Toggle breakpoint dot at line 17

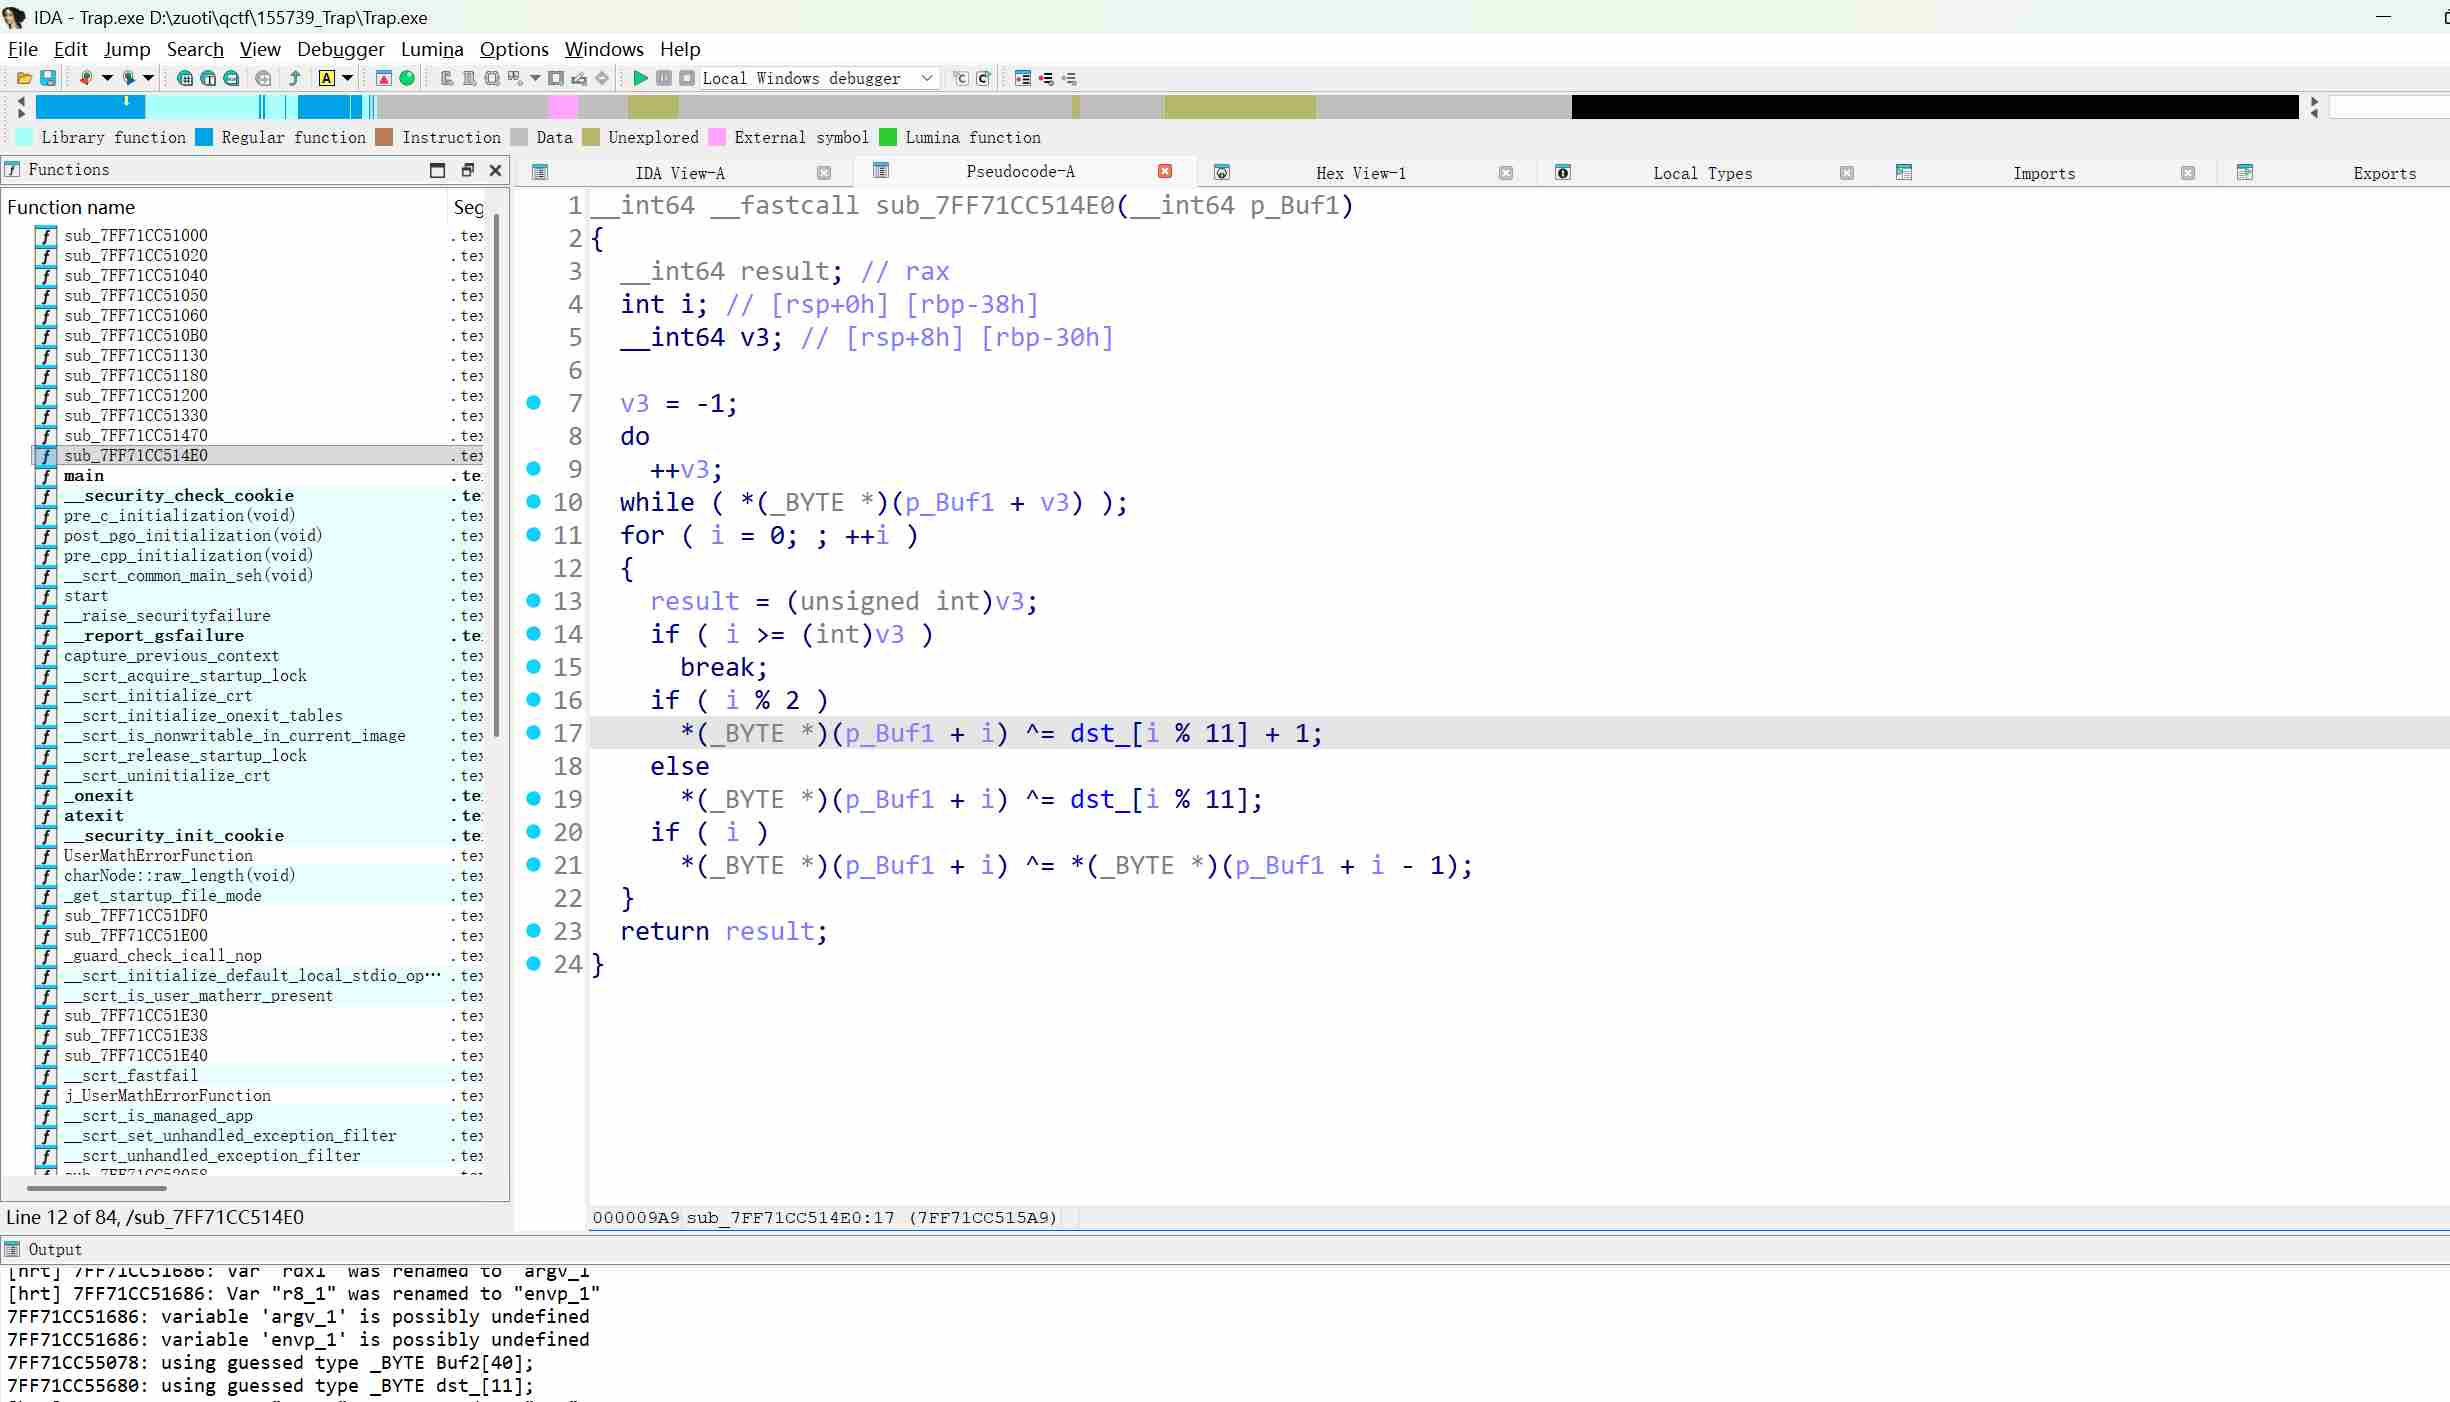533,732
